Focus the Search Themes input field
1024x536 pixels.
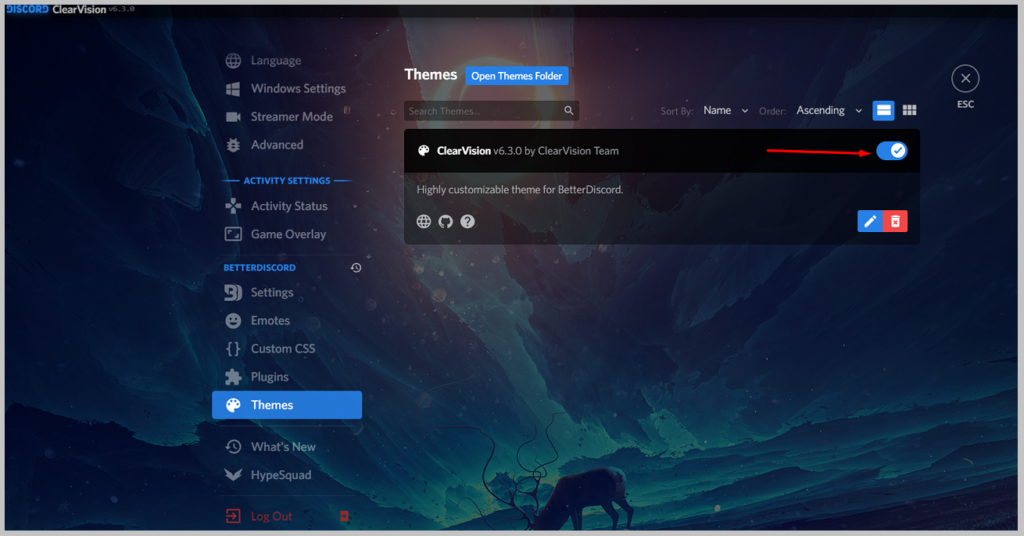pos(491,111)
